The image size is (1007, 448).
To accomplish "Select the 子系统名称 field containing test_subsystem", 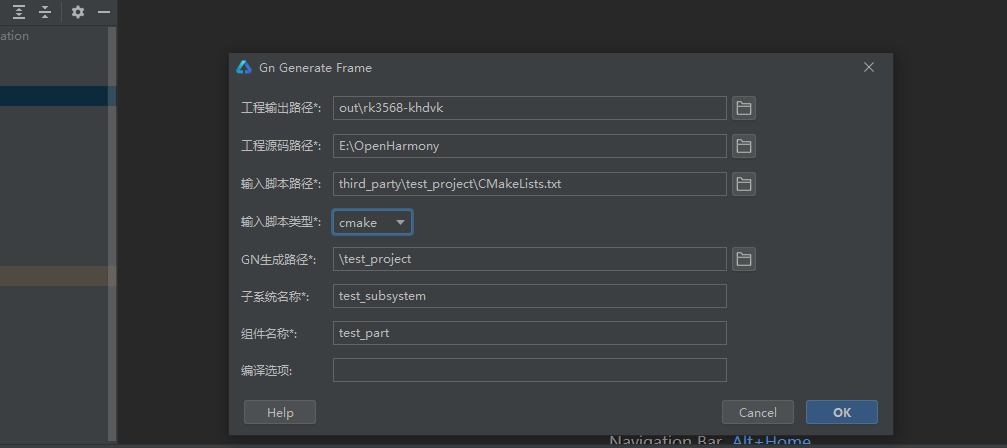I will coord(529,296).
